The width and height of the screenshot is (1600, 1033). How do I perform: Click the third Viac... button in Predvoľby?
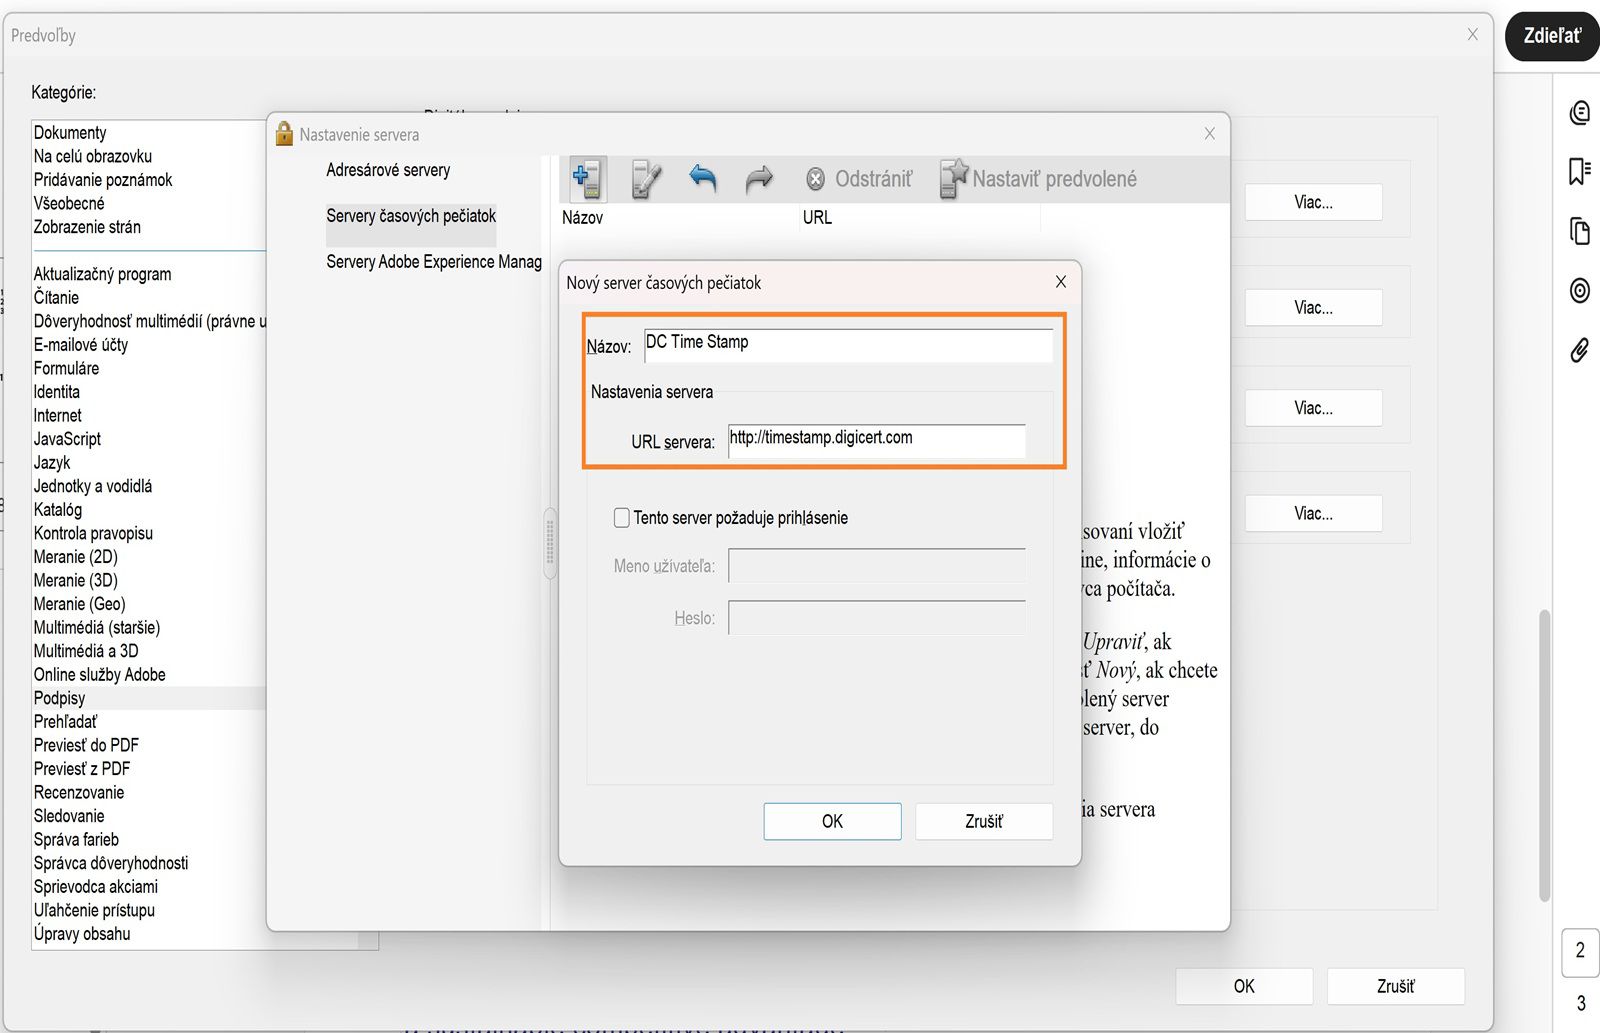(x=1314, y=408)
